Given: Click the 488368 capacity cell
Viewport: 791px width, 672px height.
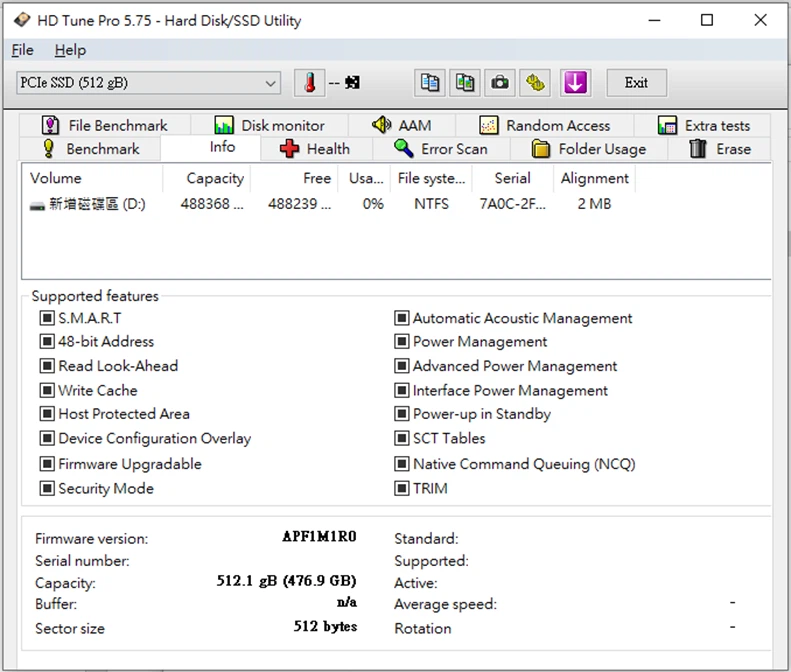Looking at the screenshot, I should [x=212, y=204].
